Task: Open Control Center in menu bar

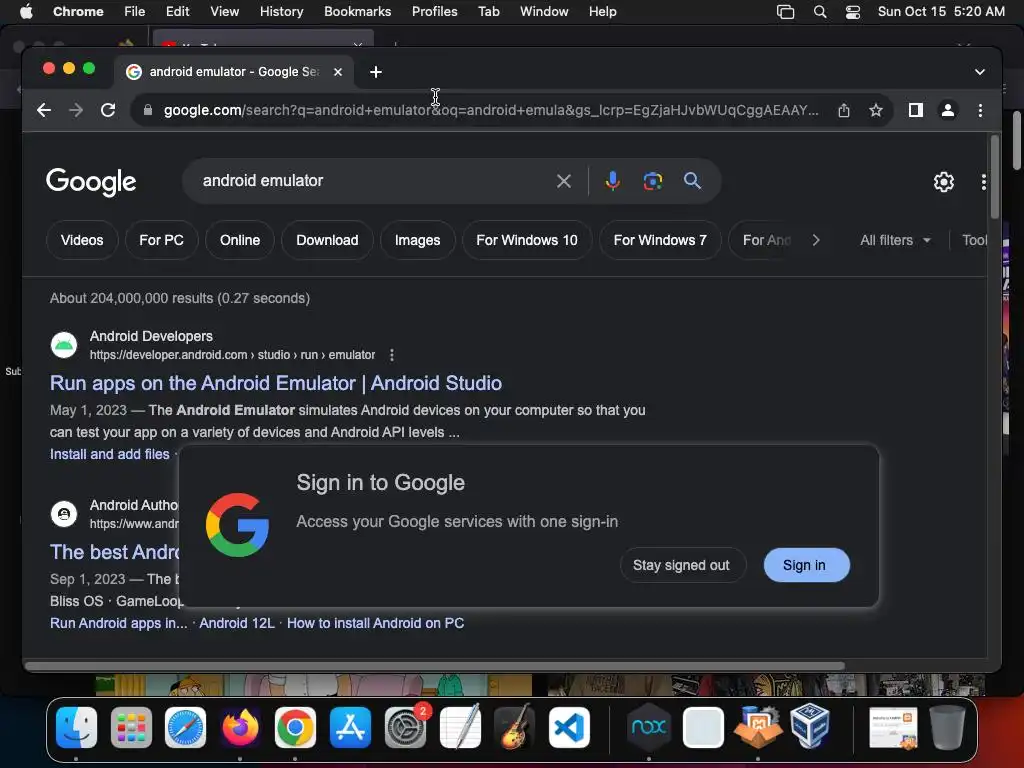Action: click(852, 12)
